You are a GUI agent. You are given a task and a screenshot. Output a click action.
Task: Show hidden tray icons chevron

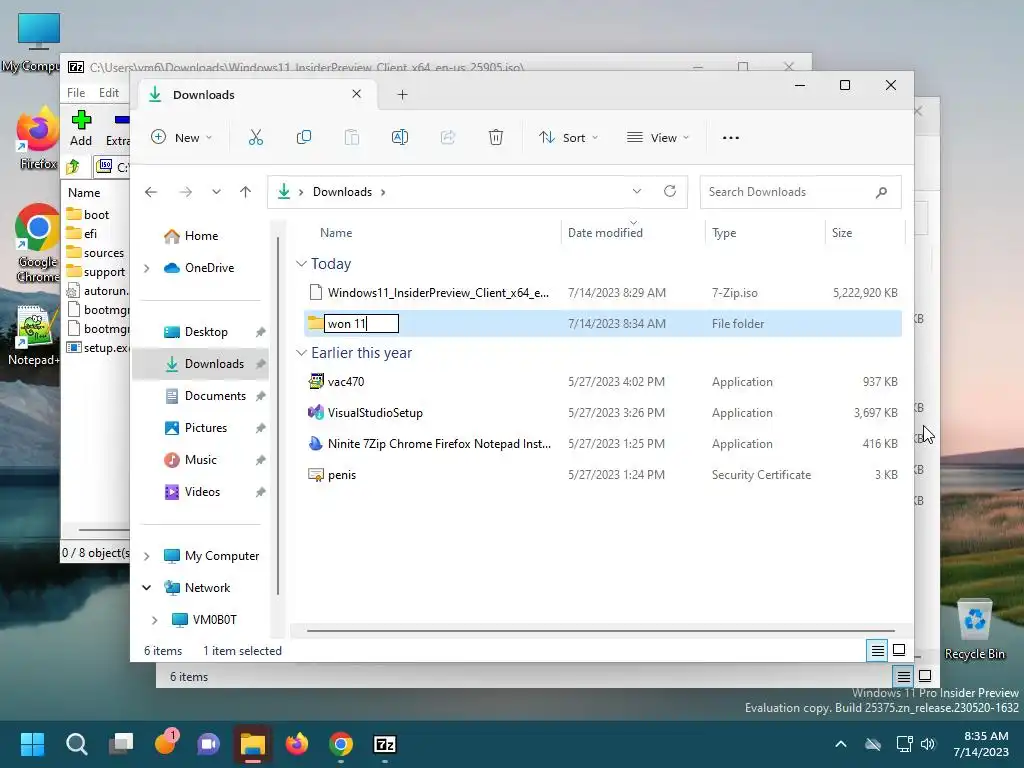click(x=841, y=744)
